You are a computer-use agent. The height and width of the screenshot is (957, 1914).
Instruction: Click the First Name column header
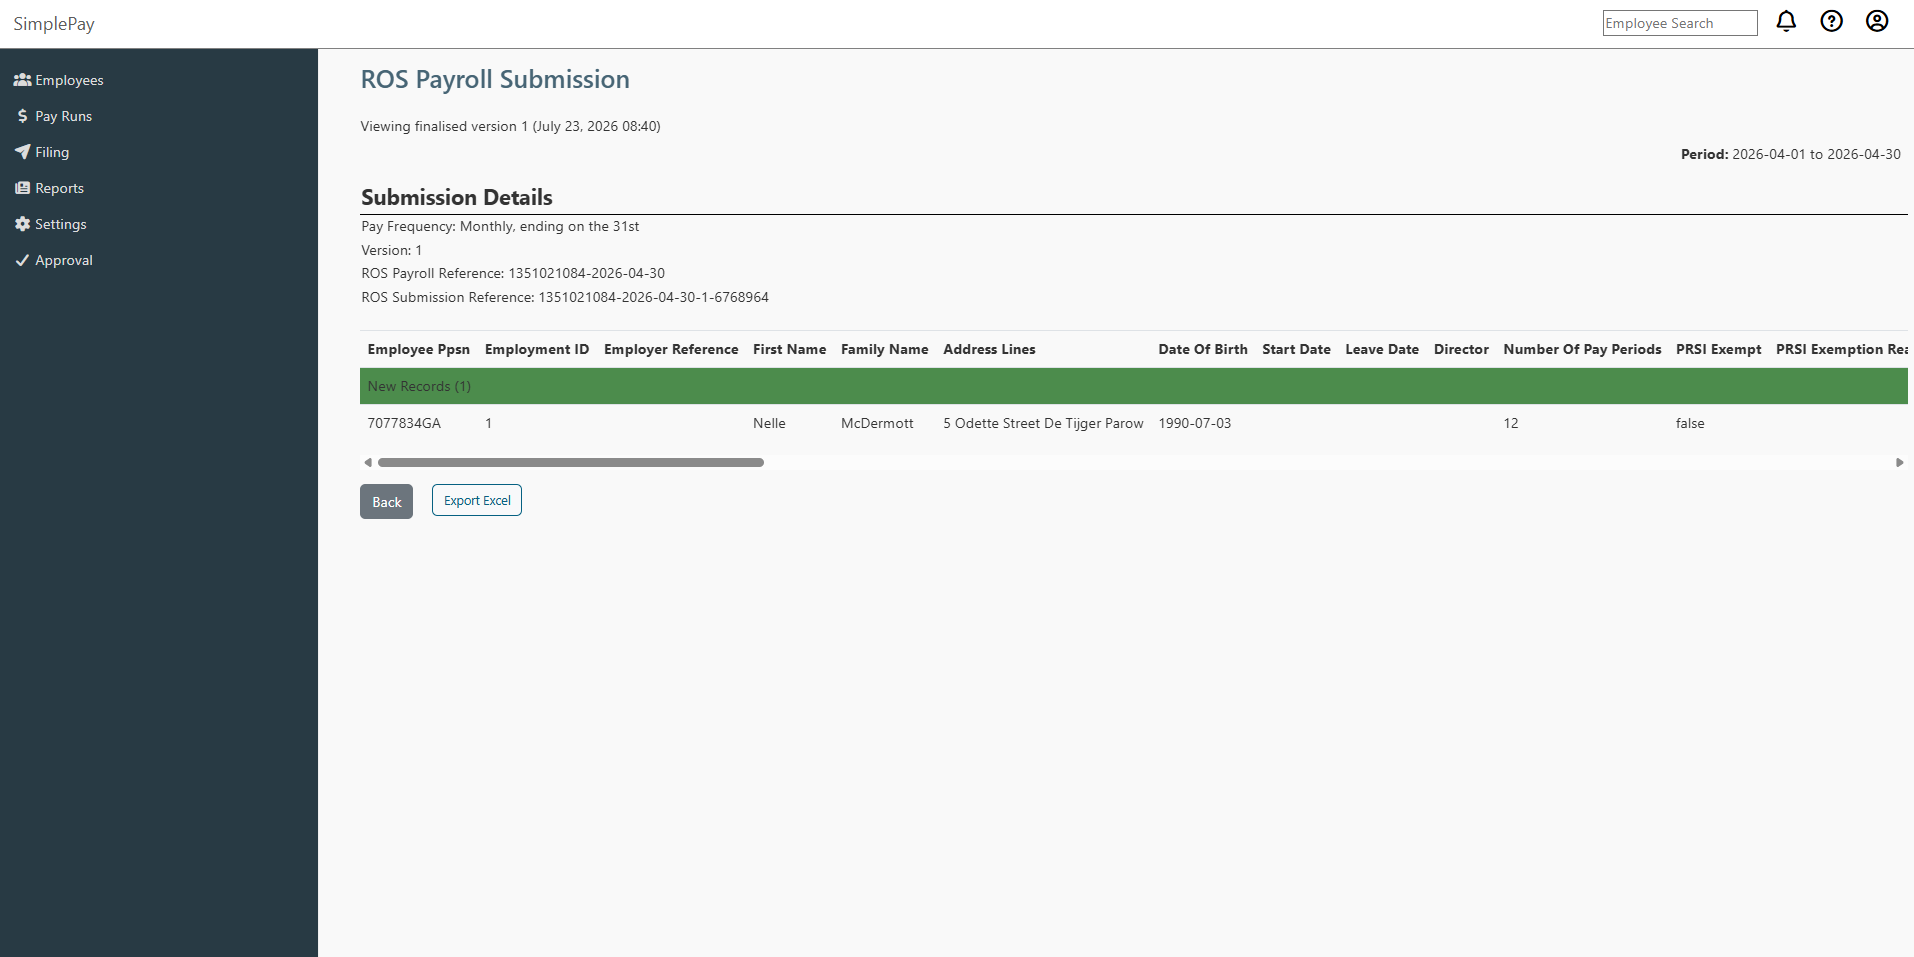click(x=789, y=349)
